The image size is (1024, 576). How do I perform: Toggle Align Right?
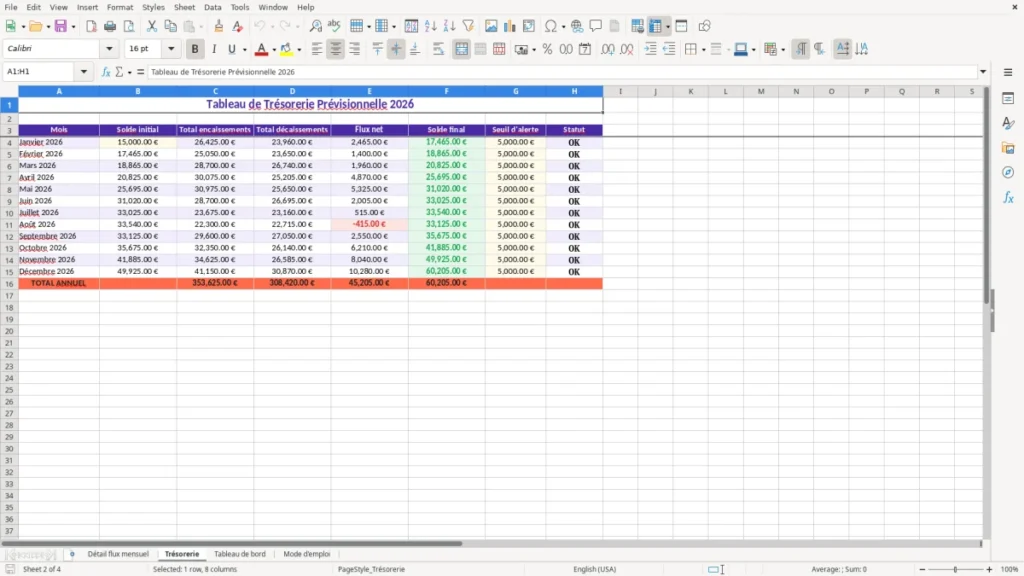tap(355, 49)
